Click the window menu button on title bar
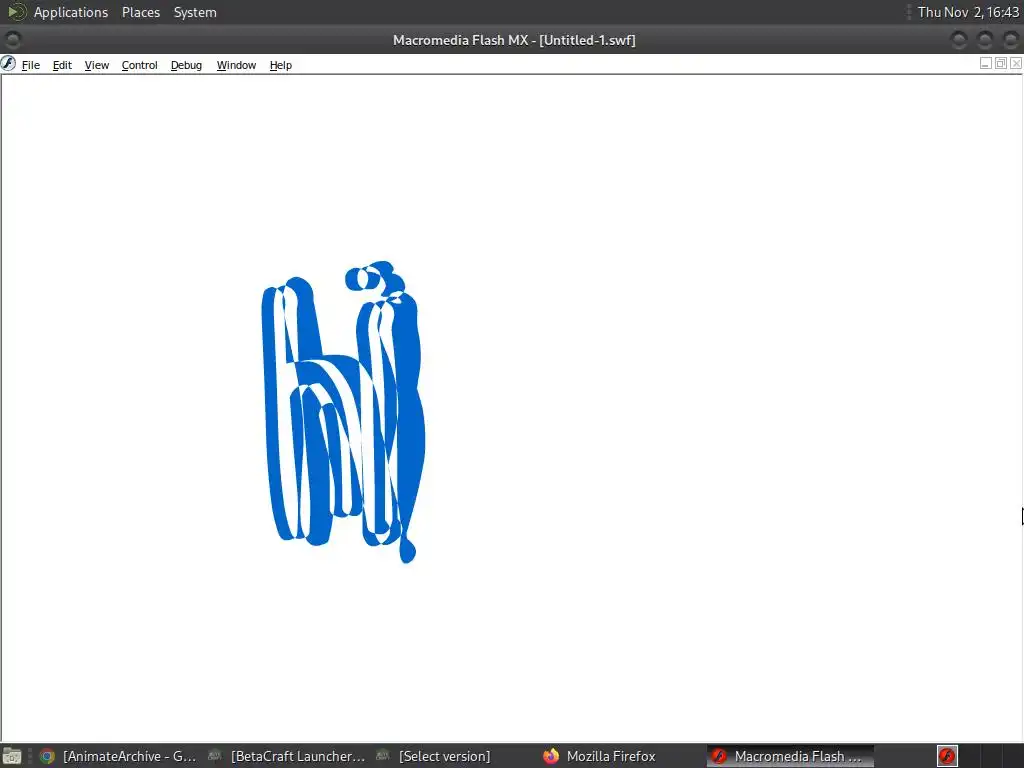 (12, 40)
